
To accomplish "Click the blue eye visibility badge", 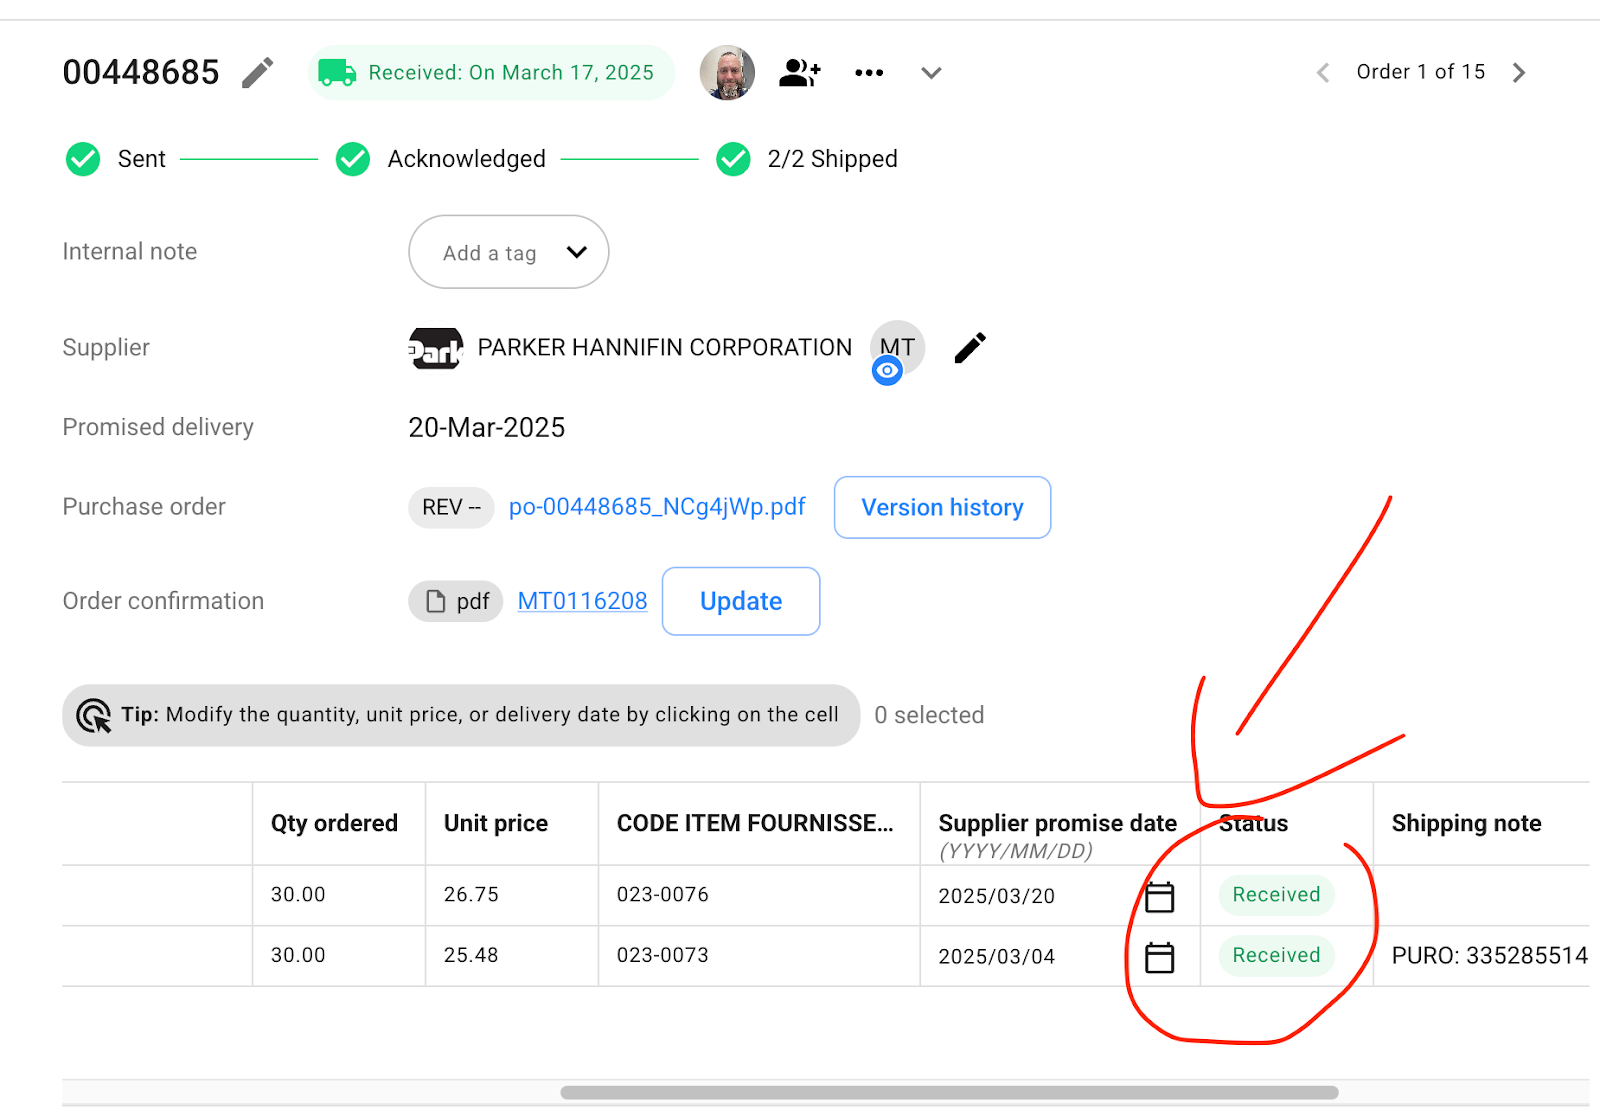I will pos(887,371).
